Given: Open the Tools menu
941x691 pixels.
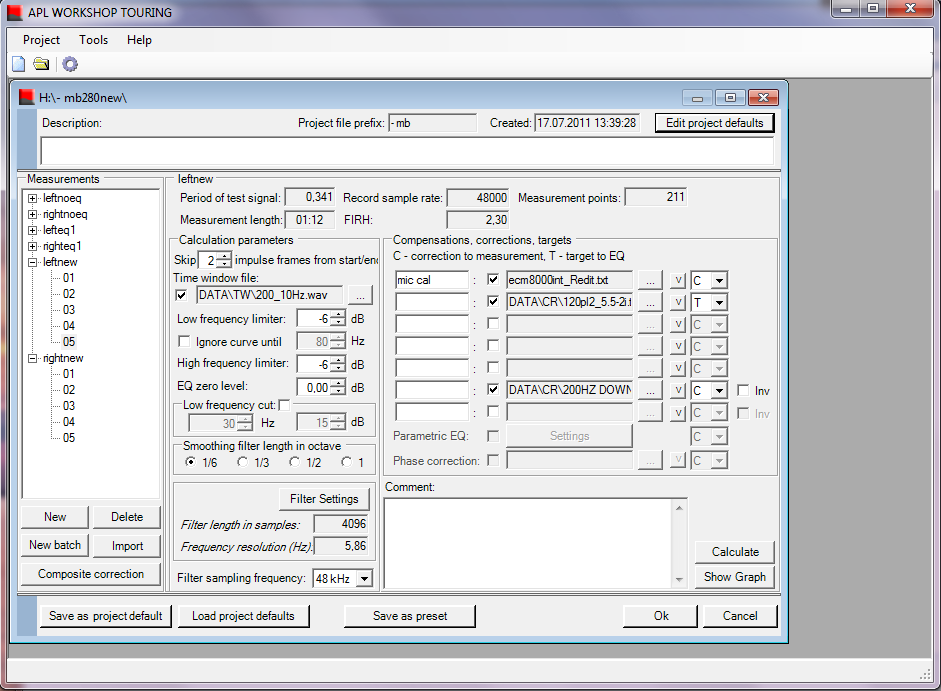Looking at the screenshot, I should (x=94, y=40).
